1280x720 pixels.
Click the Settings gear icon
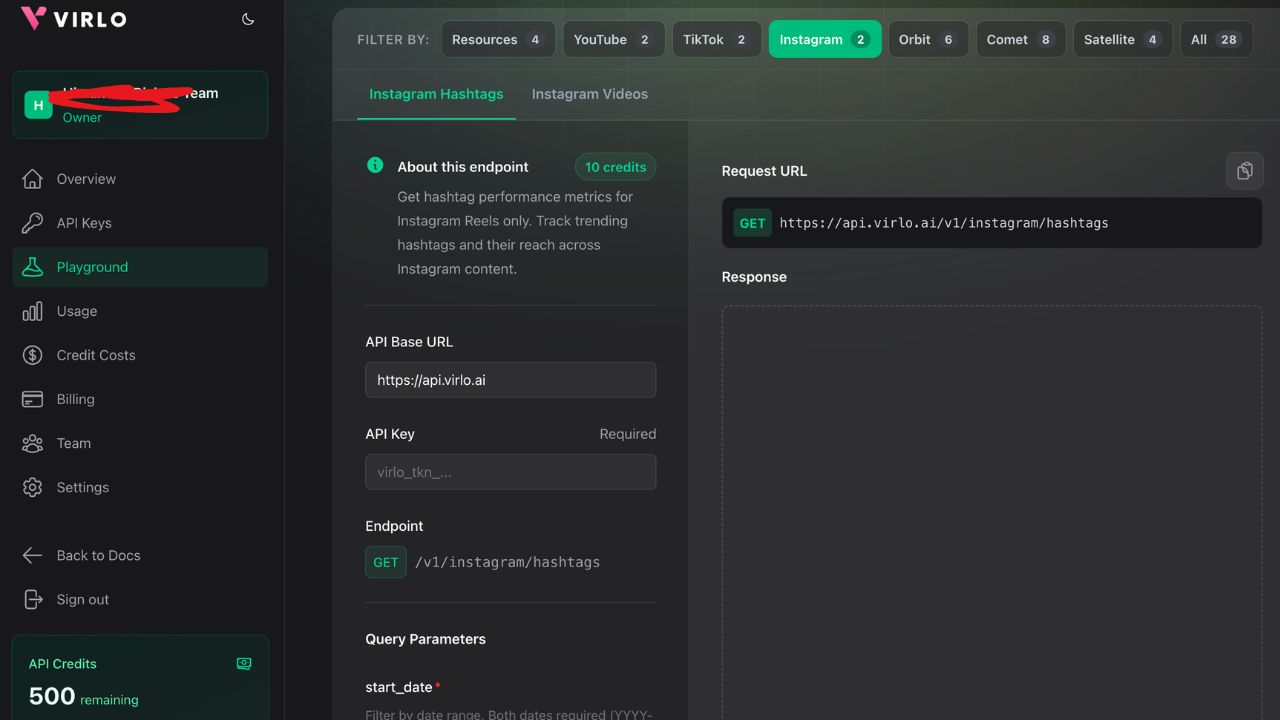33,487
